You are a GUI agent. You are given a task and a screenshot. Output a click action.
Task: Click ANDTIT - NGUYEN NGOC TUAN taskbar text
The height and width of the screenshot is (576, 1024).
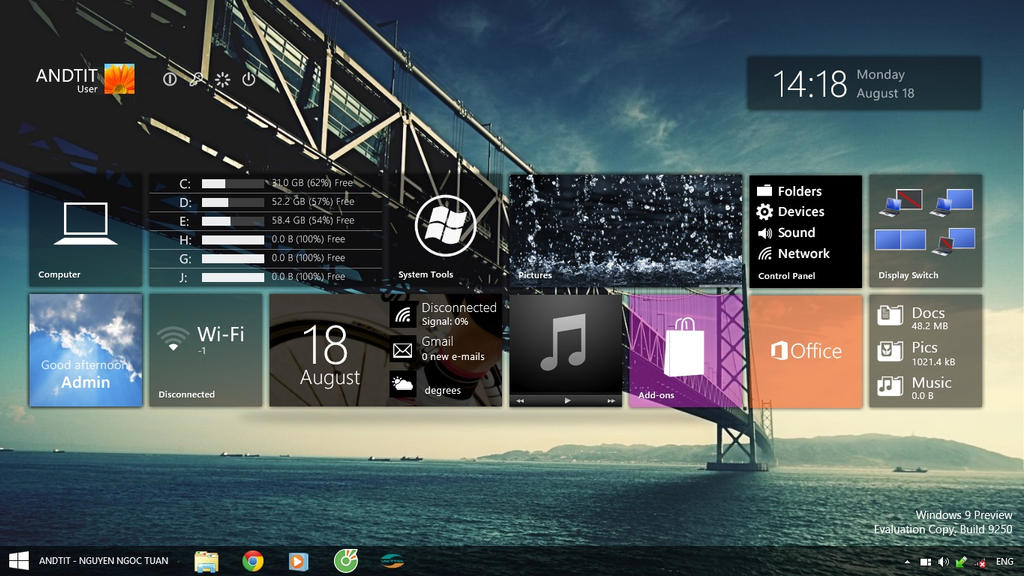(x=103, y=561)
